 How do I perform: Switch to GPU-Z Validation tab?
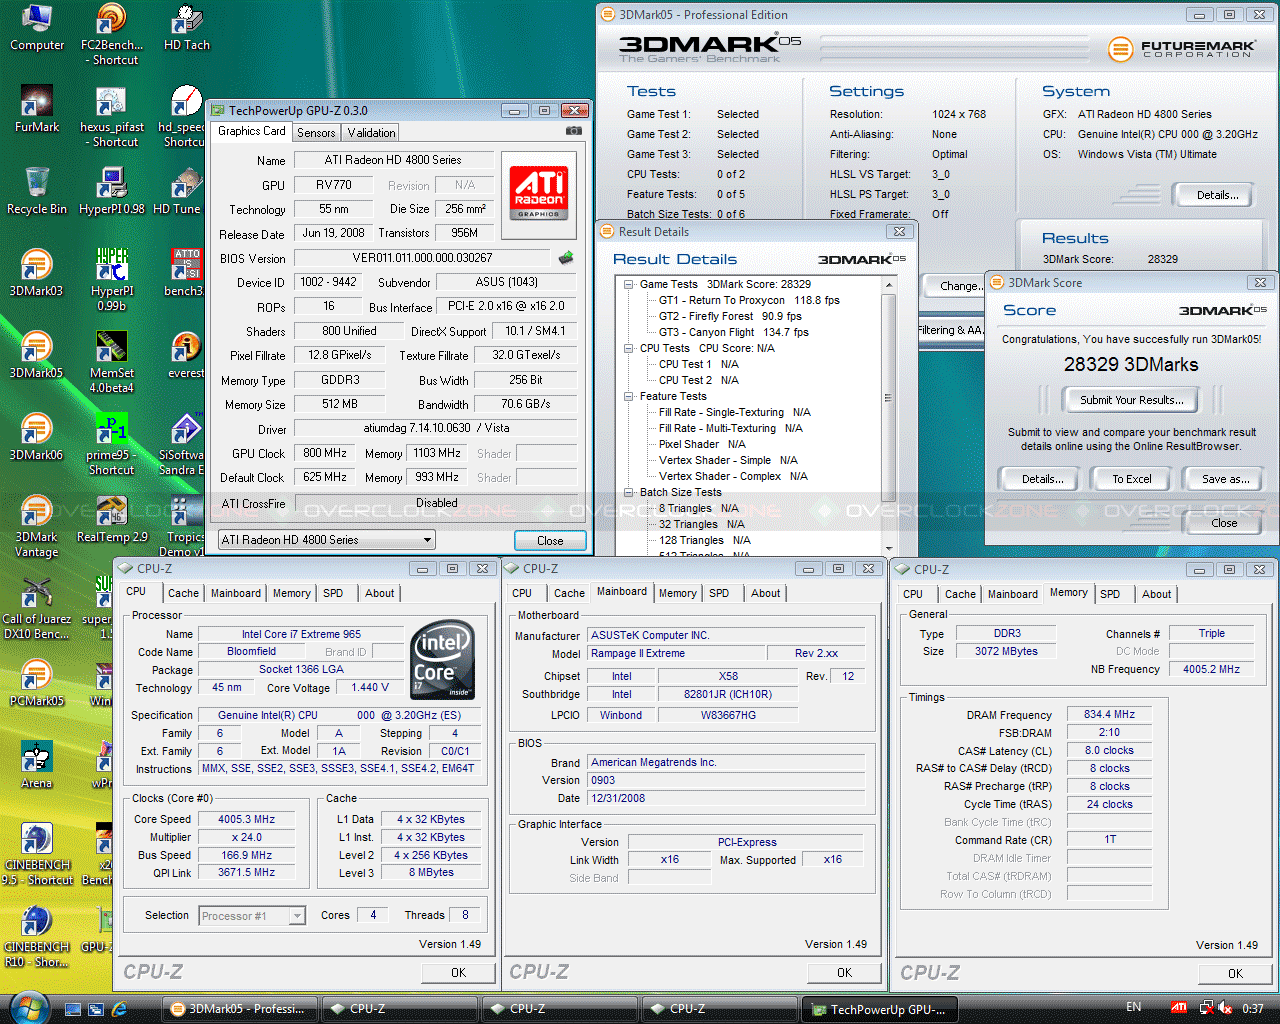372,133
